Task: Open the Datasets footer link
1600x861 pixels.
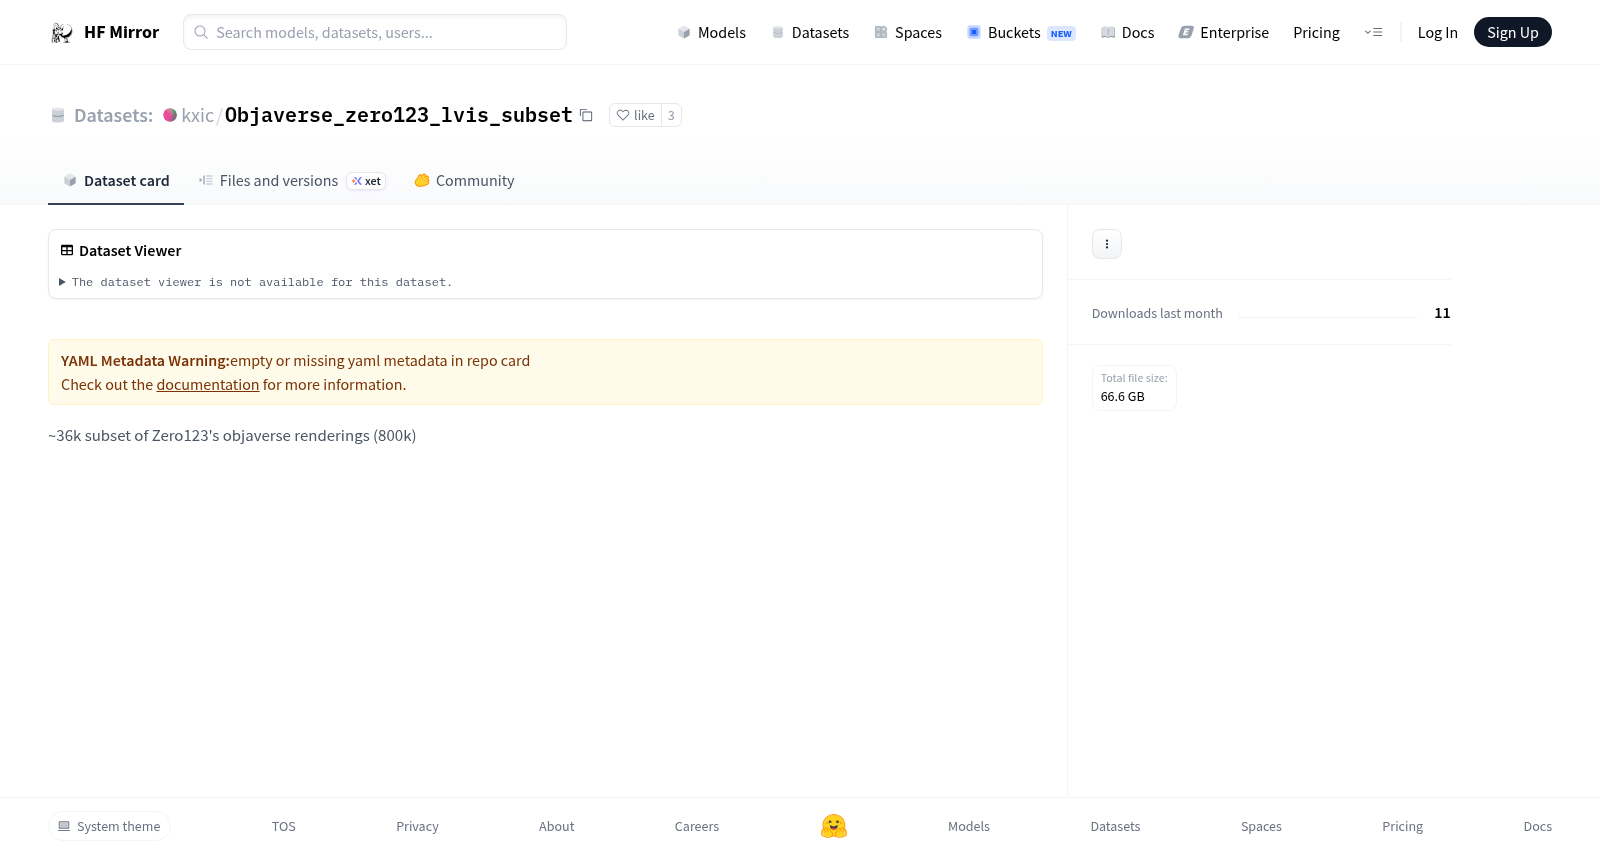Action: [1115, 827]
